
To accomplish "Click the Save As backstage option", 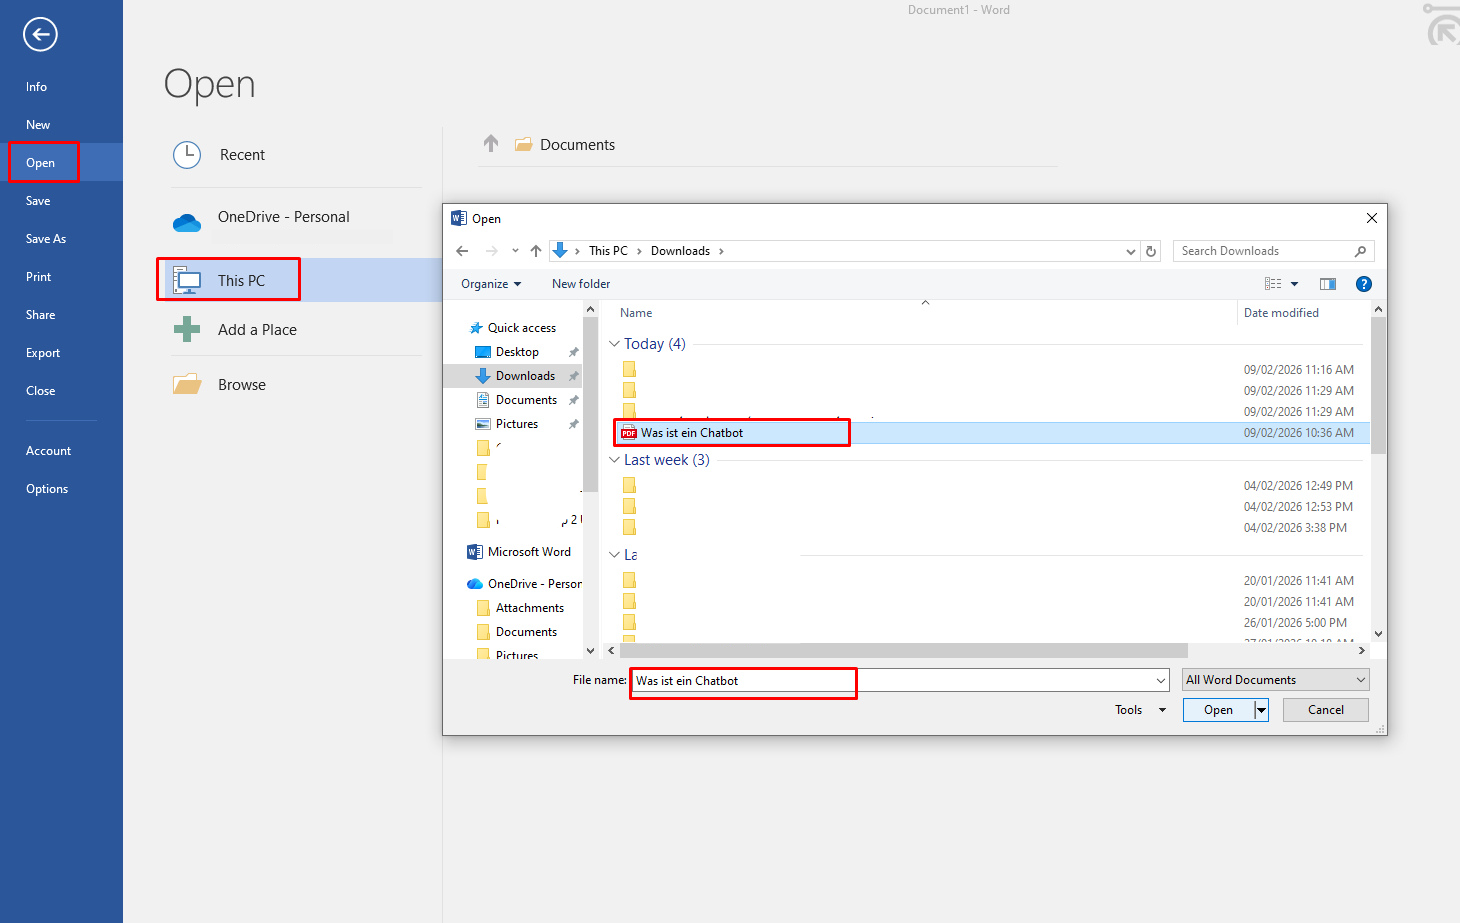I will [x=45, y=238].
